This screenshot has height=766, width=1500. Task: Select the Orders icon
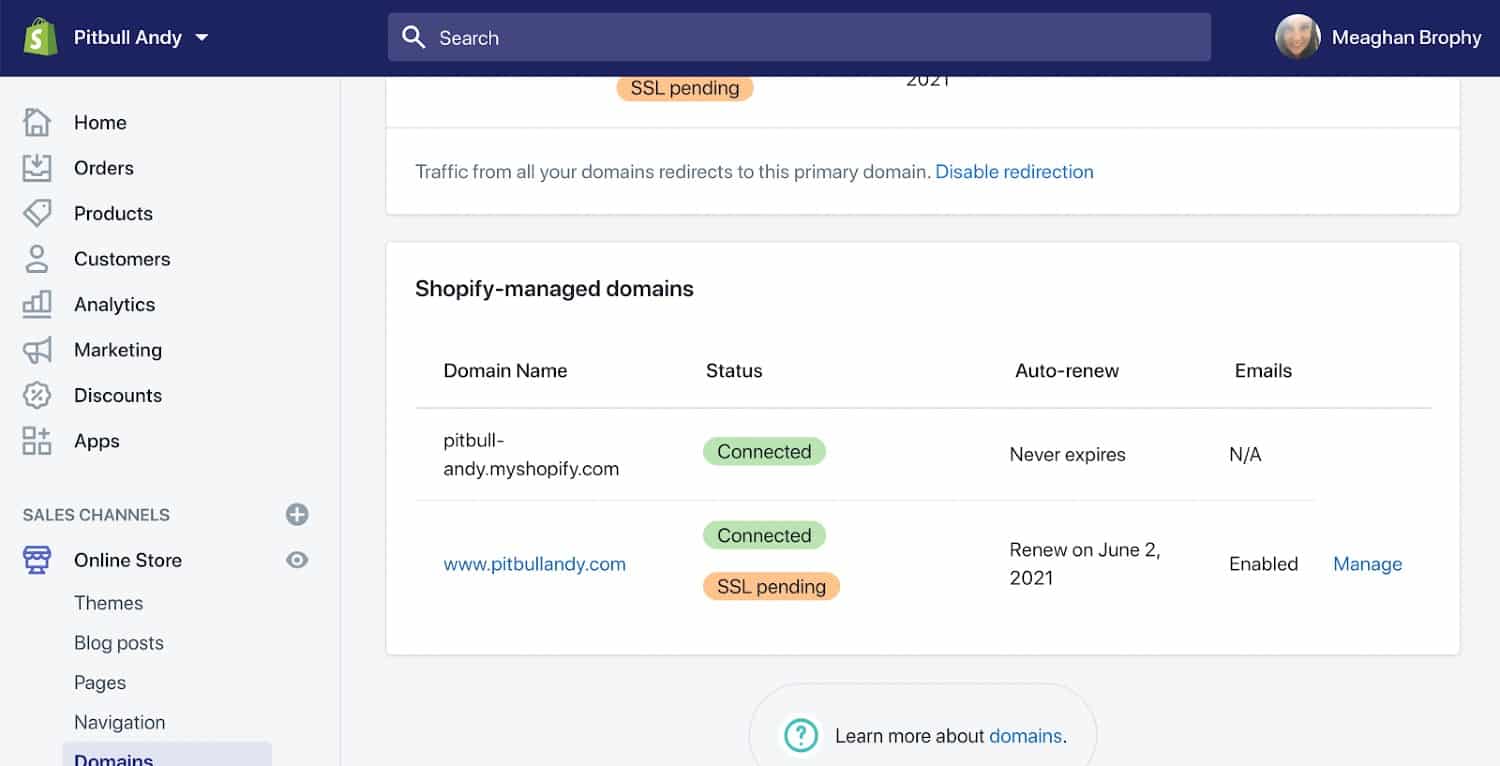tap(37, 167)
